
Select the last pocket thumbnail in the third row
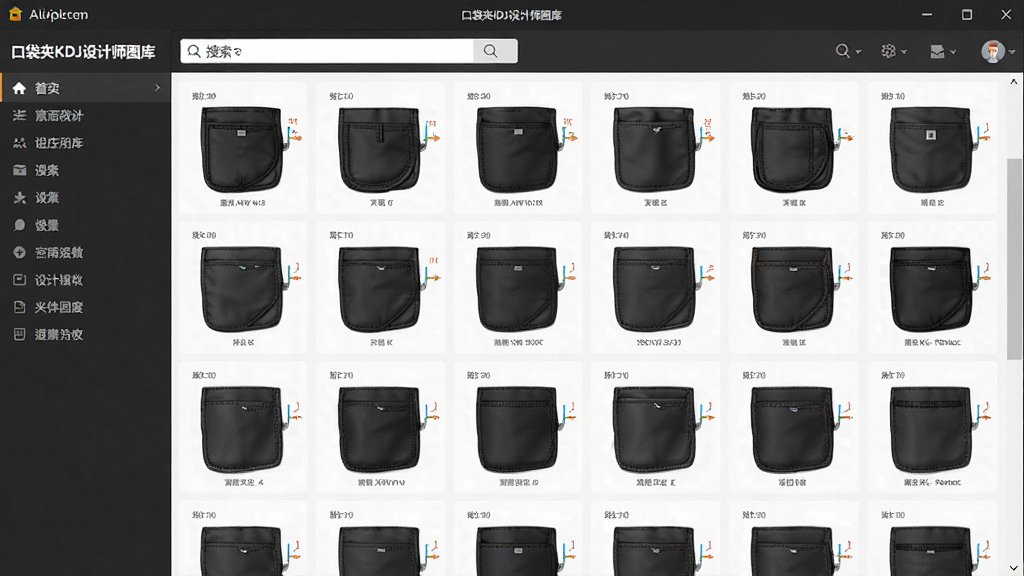coord(932,427)
